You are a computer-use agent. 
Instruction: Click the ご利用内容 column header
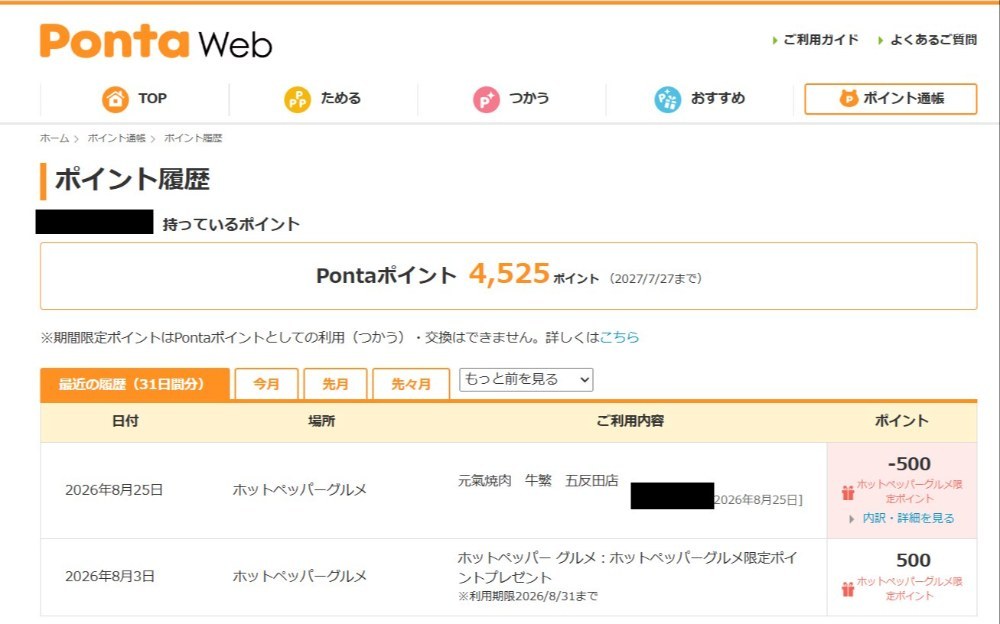pos(630,421)
